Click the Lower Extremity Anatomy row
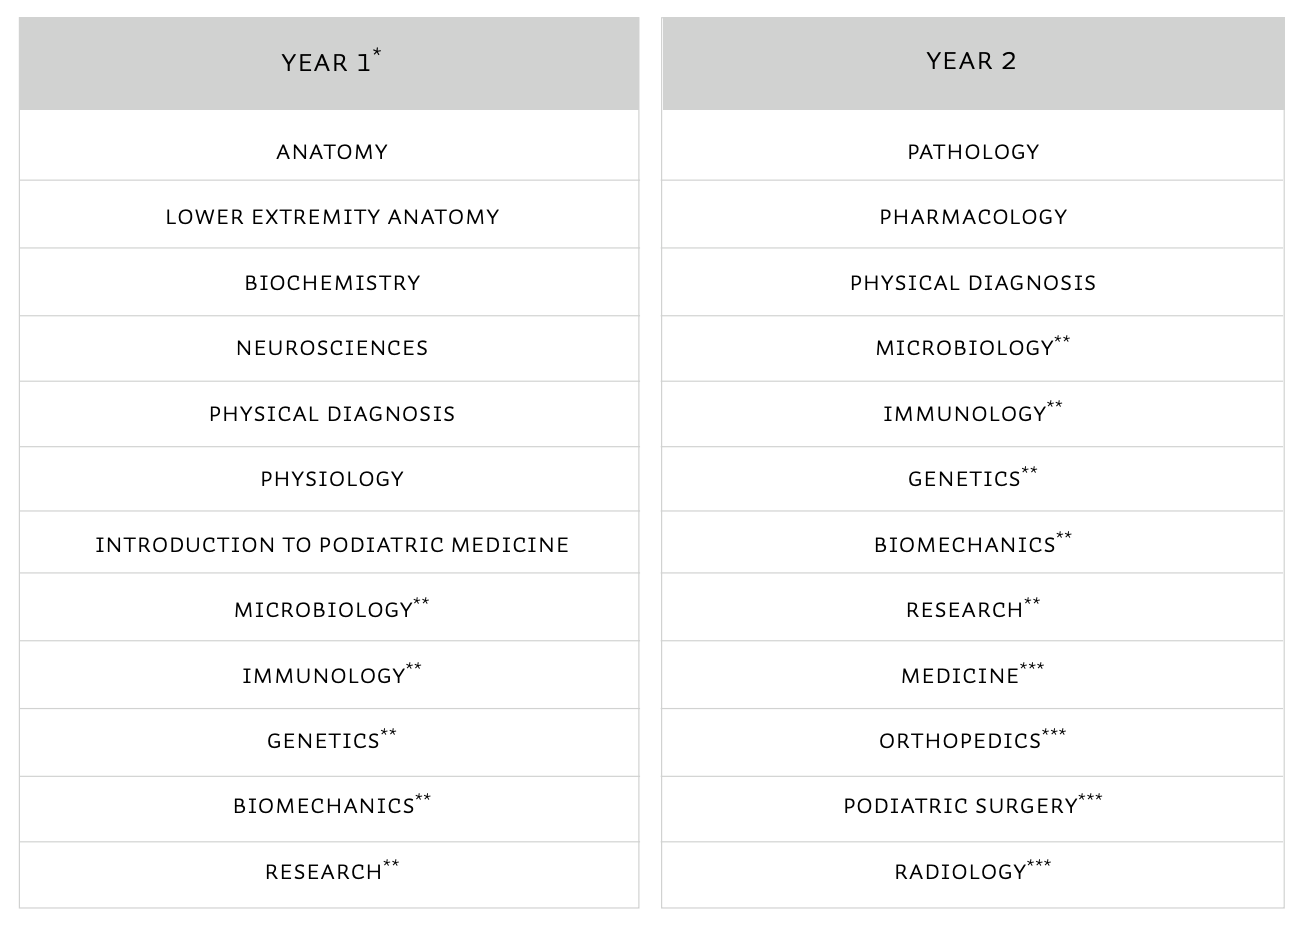1310x938 pixels. [x=332, y=217]
